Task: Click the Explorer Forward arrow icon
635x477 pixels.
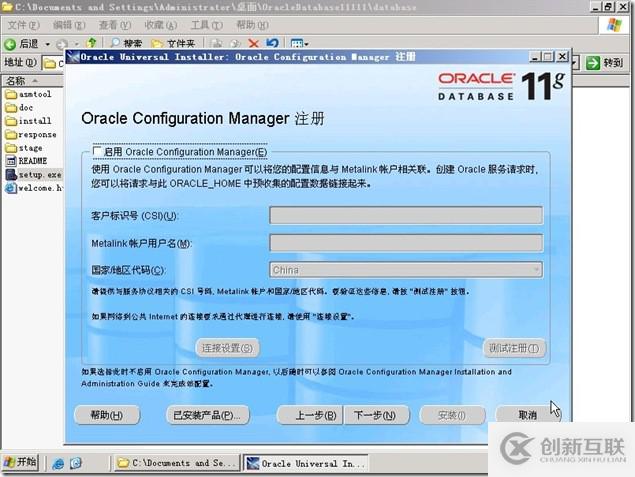Action: click(x=62, y=44)
